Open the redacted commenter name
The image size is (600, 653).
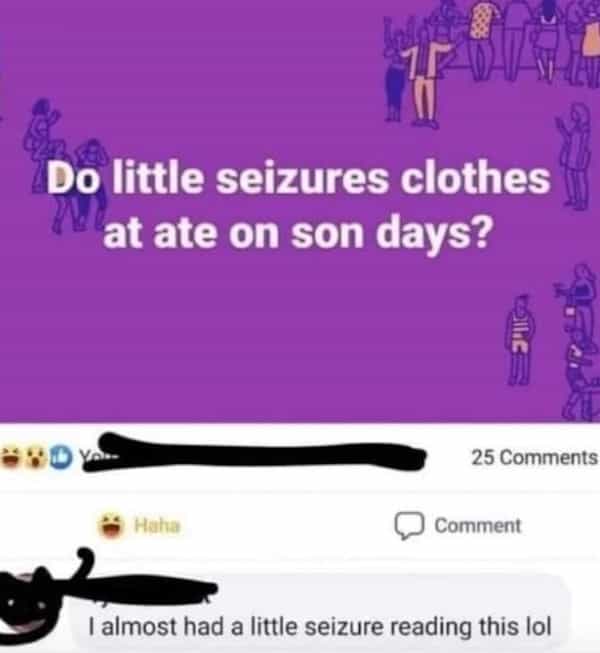pyautogui.click(x=150, y=588)
